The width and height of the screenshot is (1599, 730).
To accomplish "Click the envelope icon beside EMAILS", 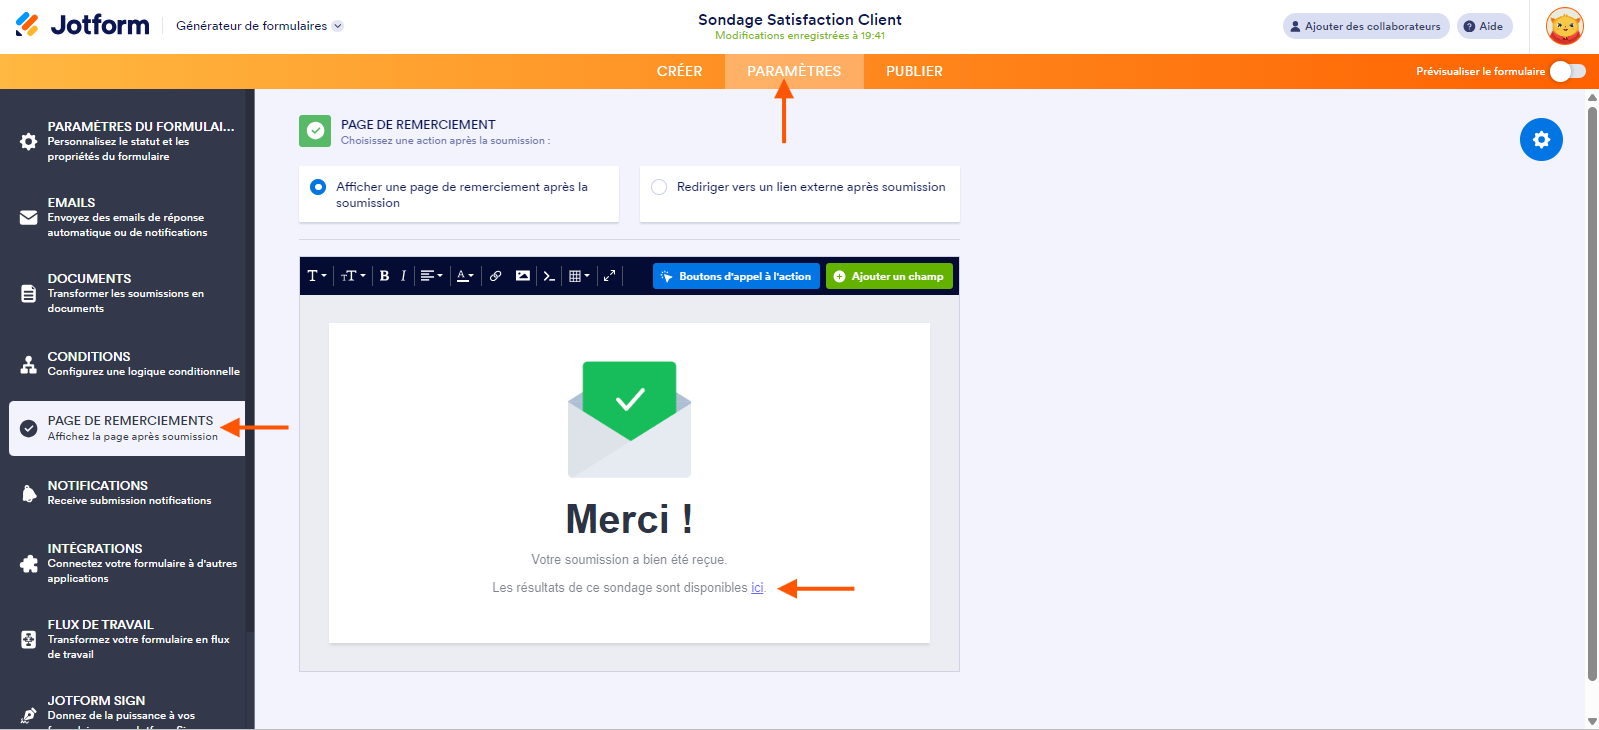I will point(29,218).
